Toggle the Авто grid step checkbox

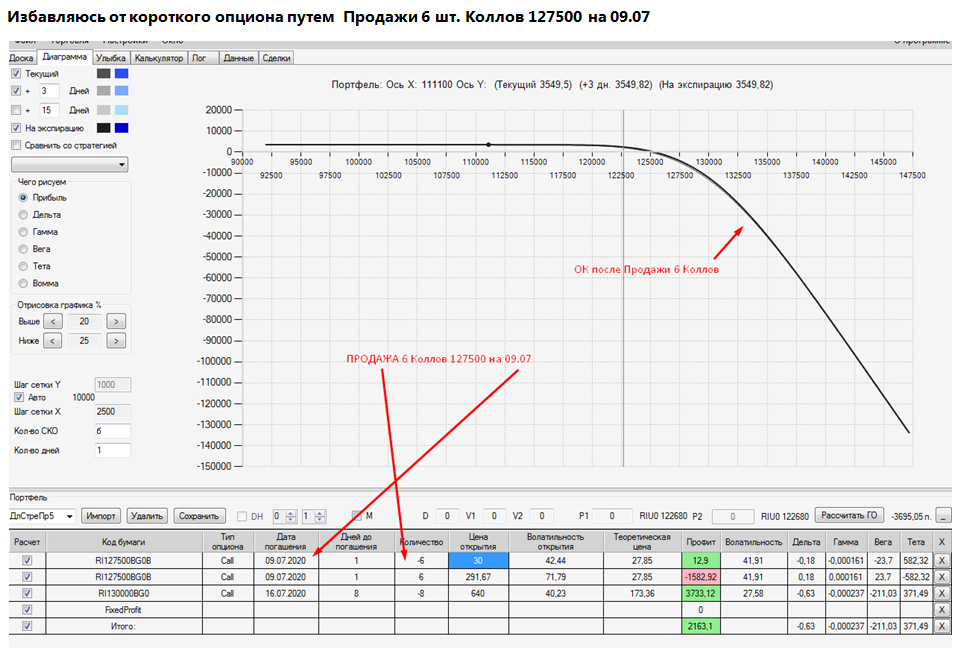pos(19,397)
